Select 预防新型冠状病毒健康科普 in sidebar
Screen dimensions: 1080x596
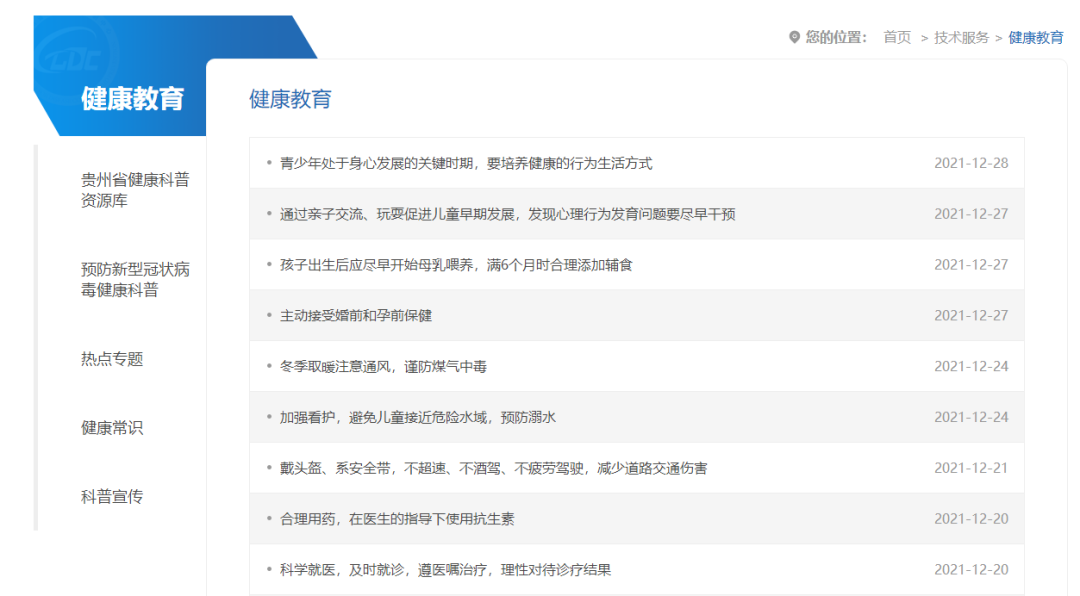click(135, 280)
